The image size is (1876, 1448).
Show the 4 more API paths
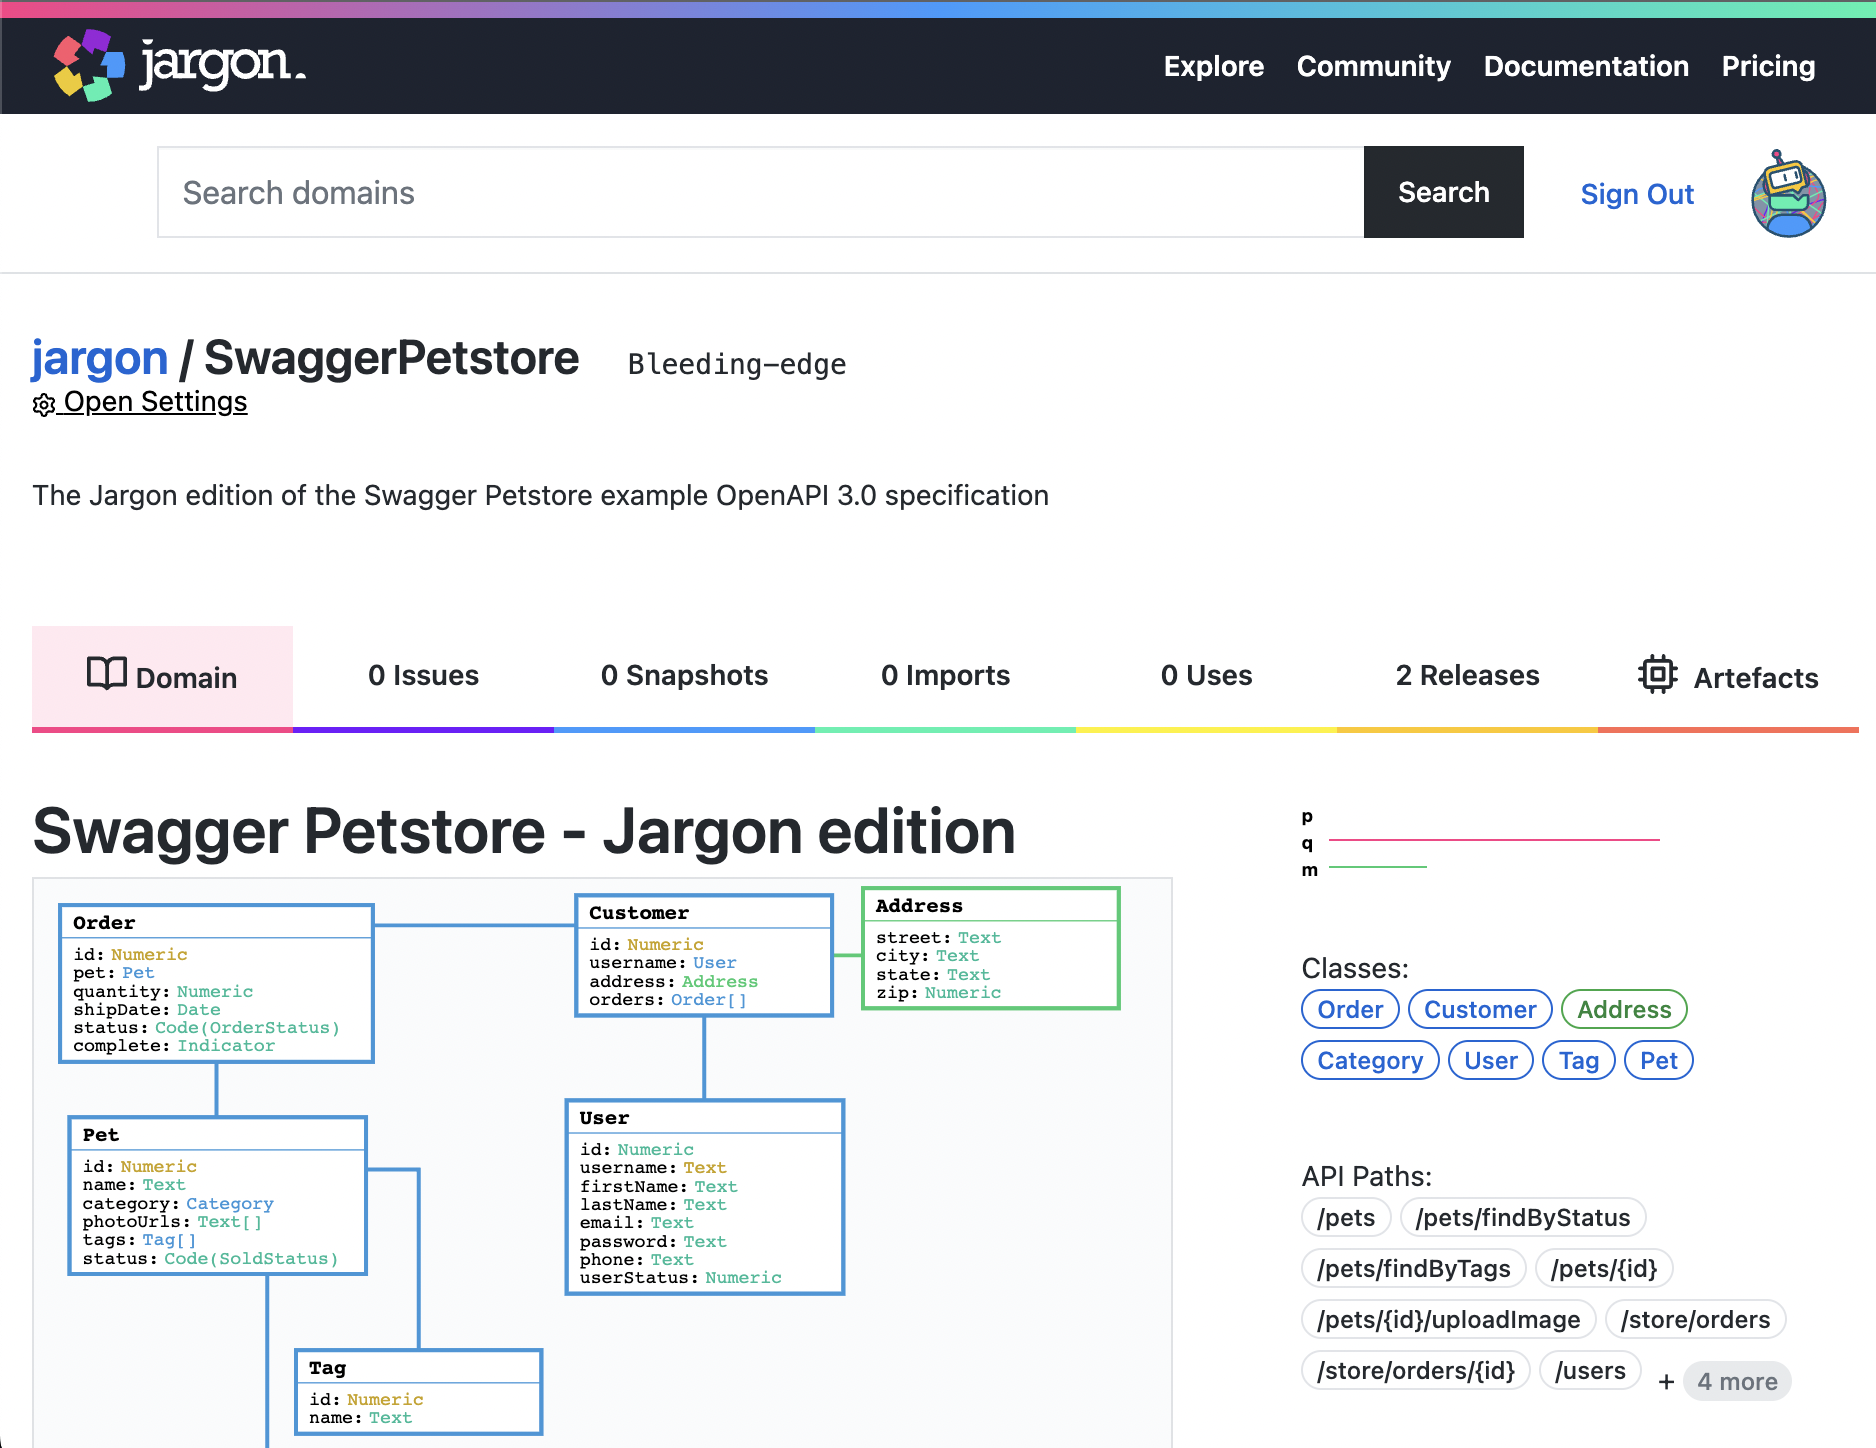coord(1738,1381)
